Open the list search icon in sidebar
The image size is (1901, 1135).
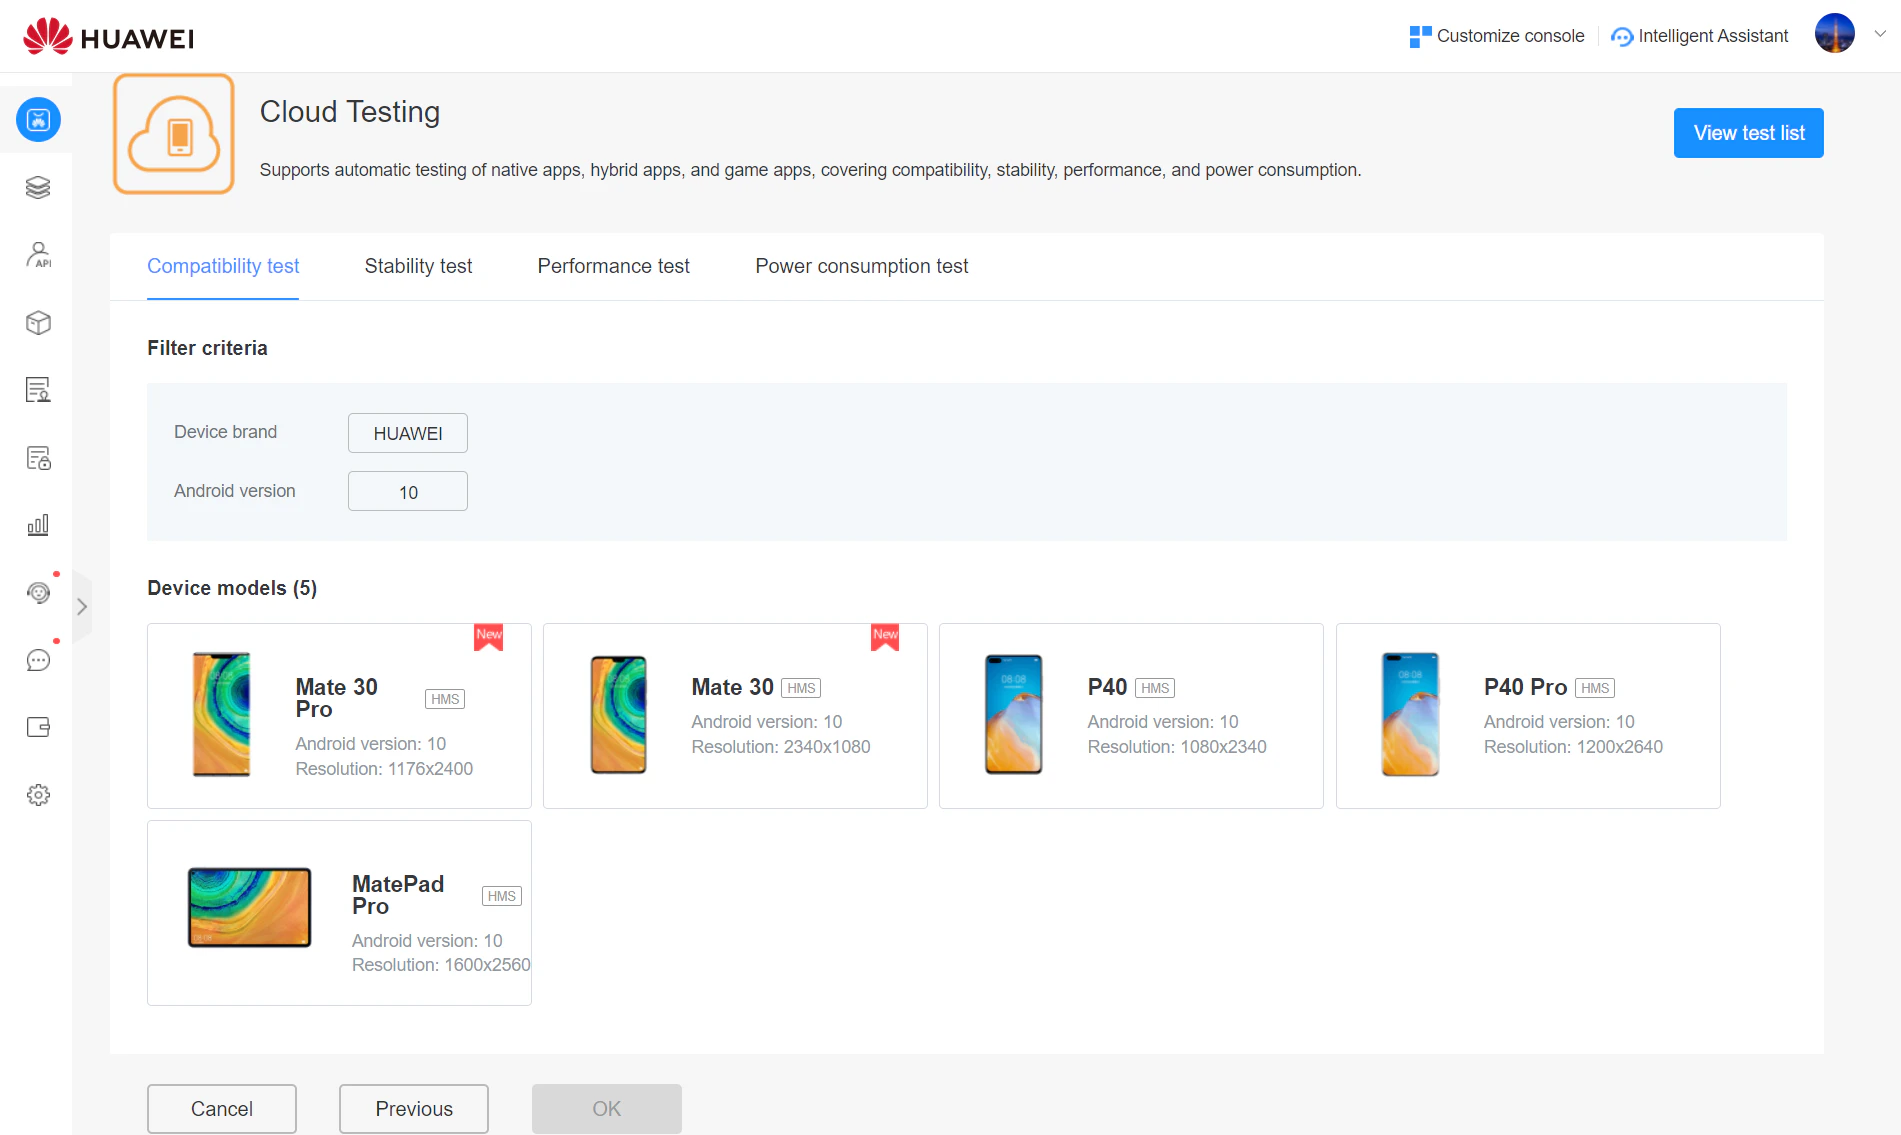[38, 390]
